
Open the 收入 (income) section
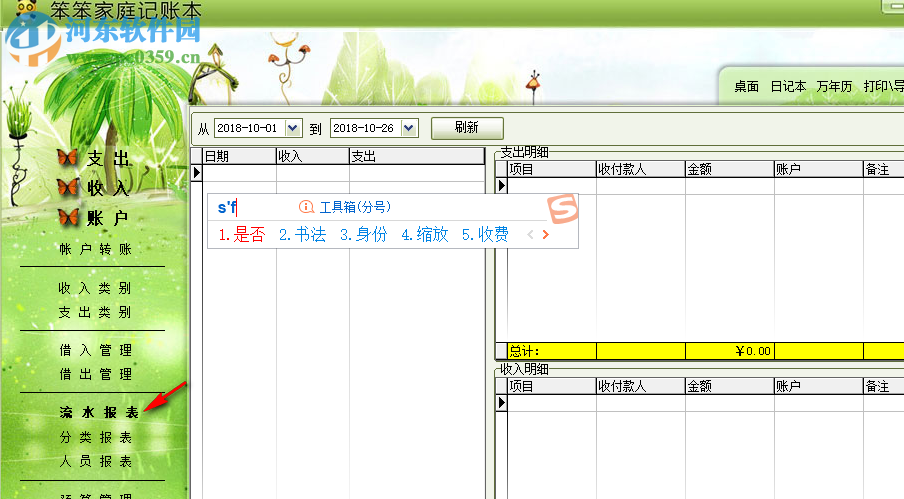pyautogui.click(x=108, y=188)
